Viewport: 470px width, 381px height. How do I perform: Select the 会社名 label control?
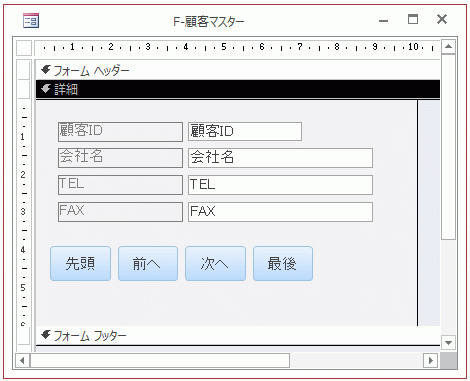(x=120, y=158)
